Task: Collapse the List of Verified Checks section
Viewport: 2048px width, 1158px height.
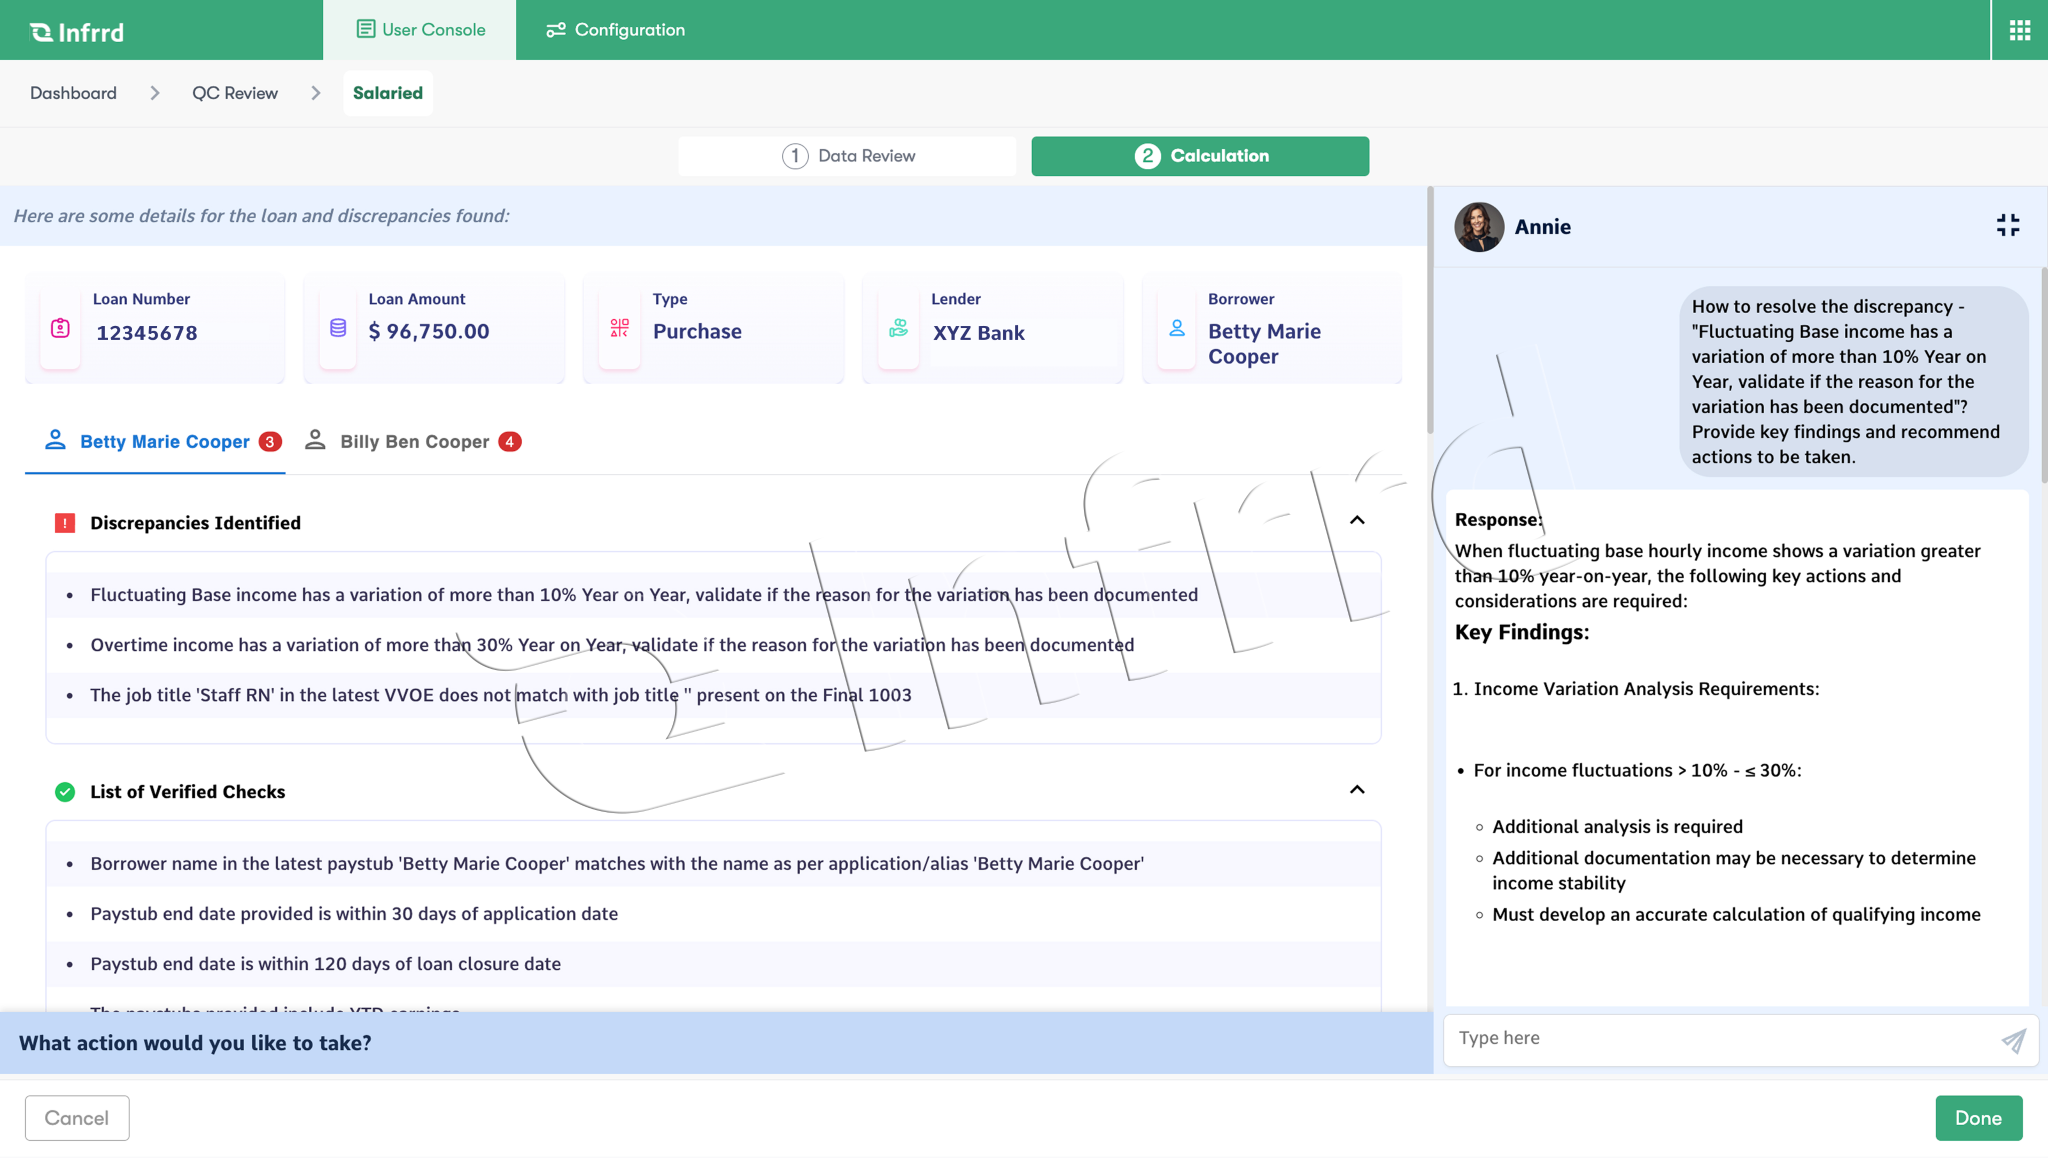Action: (x=1357, y=790)
